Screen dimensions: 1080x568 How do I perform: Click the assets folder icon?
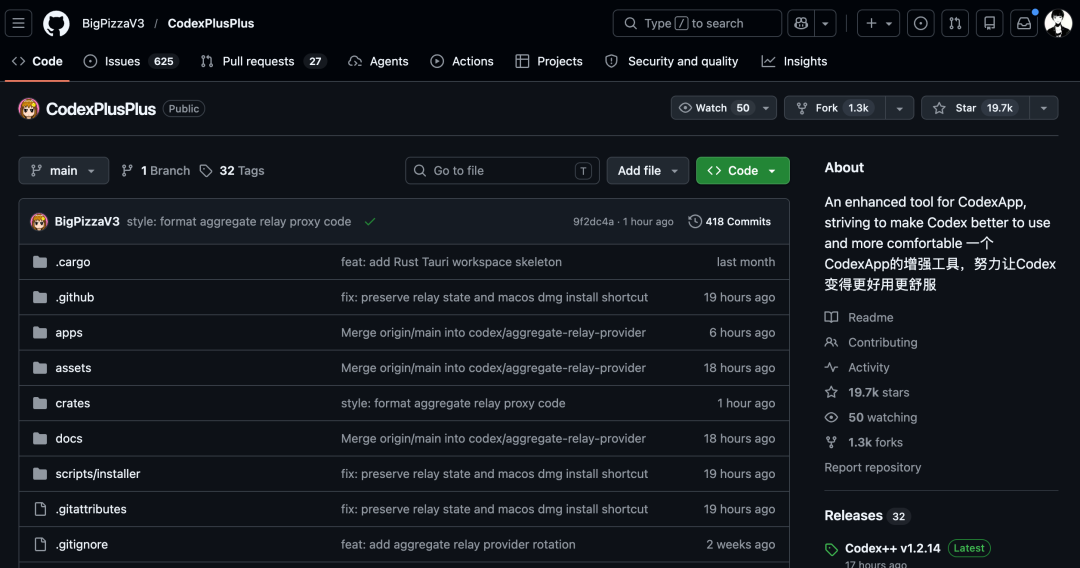point(40,368)
